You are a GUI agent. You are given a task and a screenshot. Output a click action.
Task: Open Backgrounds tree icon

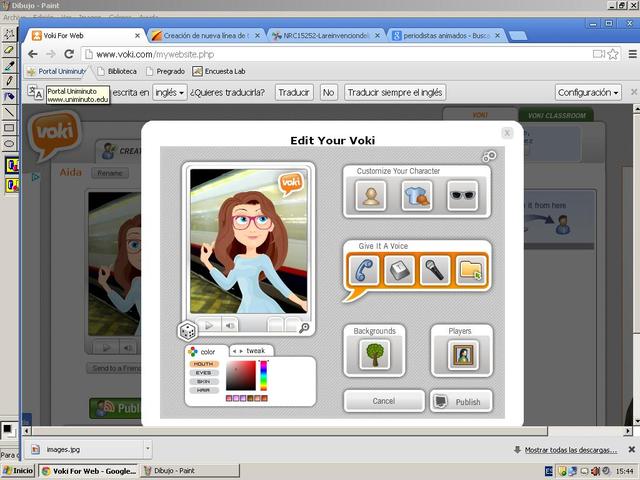[375, 355]
